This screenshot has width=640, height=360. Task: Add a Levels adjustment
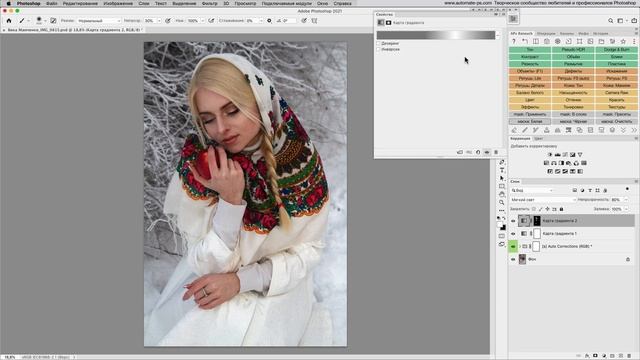[x=558, y=155]
